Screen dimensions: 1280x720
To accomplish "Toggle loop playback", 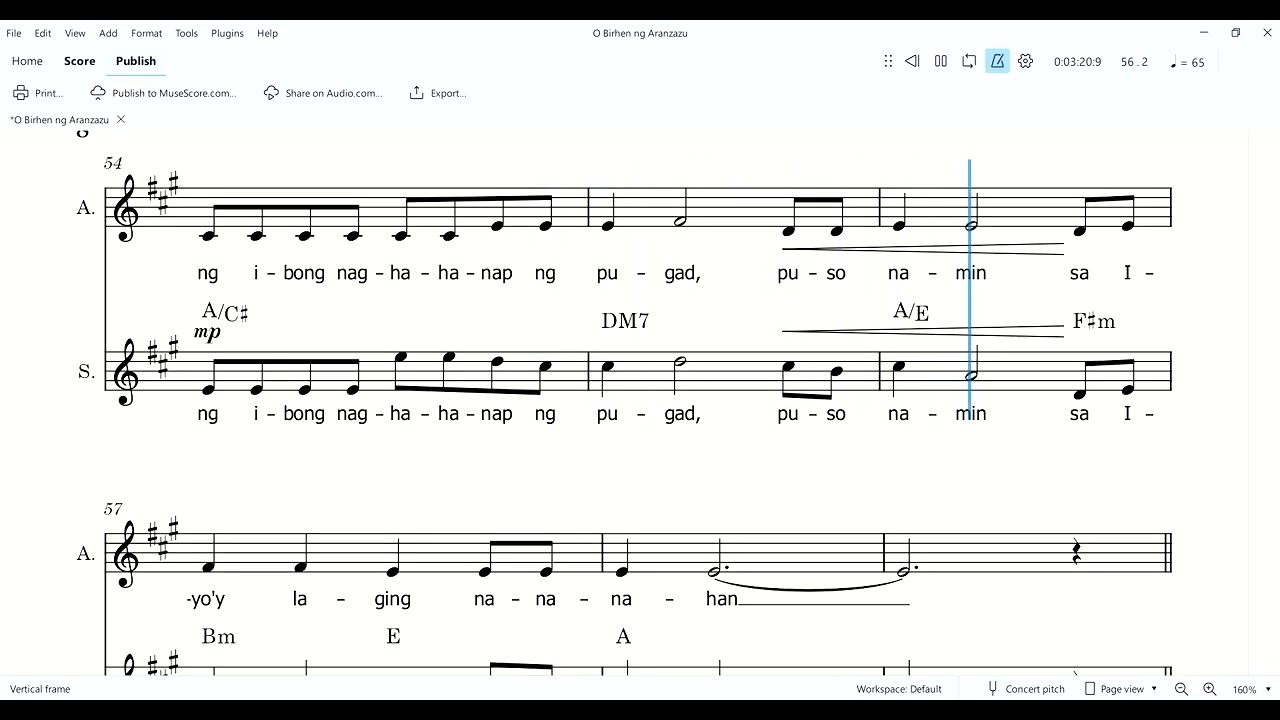I will pyautogui.click(x=969, y=61).
